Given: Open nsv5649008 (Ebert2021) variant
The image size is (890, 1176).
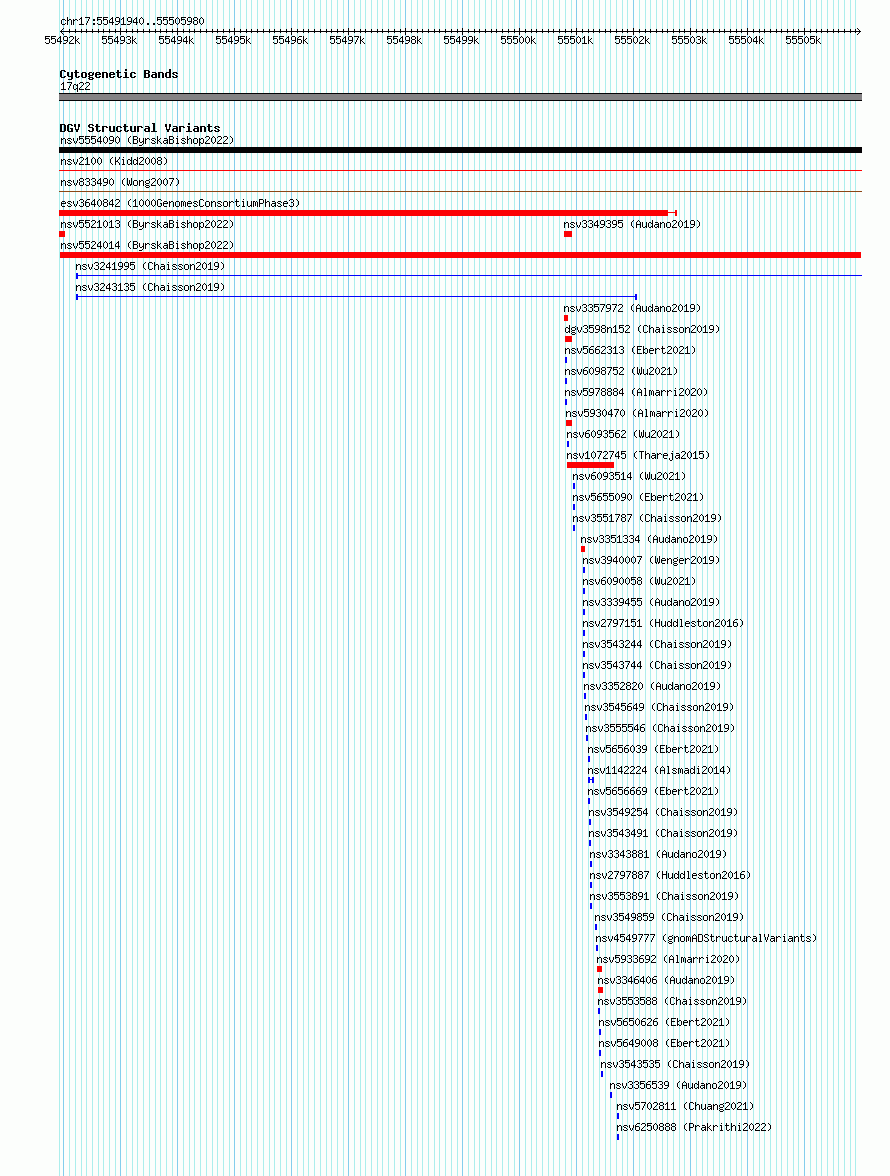Looking at the screenshot, I should [664, 1043].
